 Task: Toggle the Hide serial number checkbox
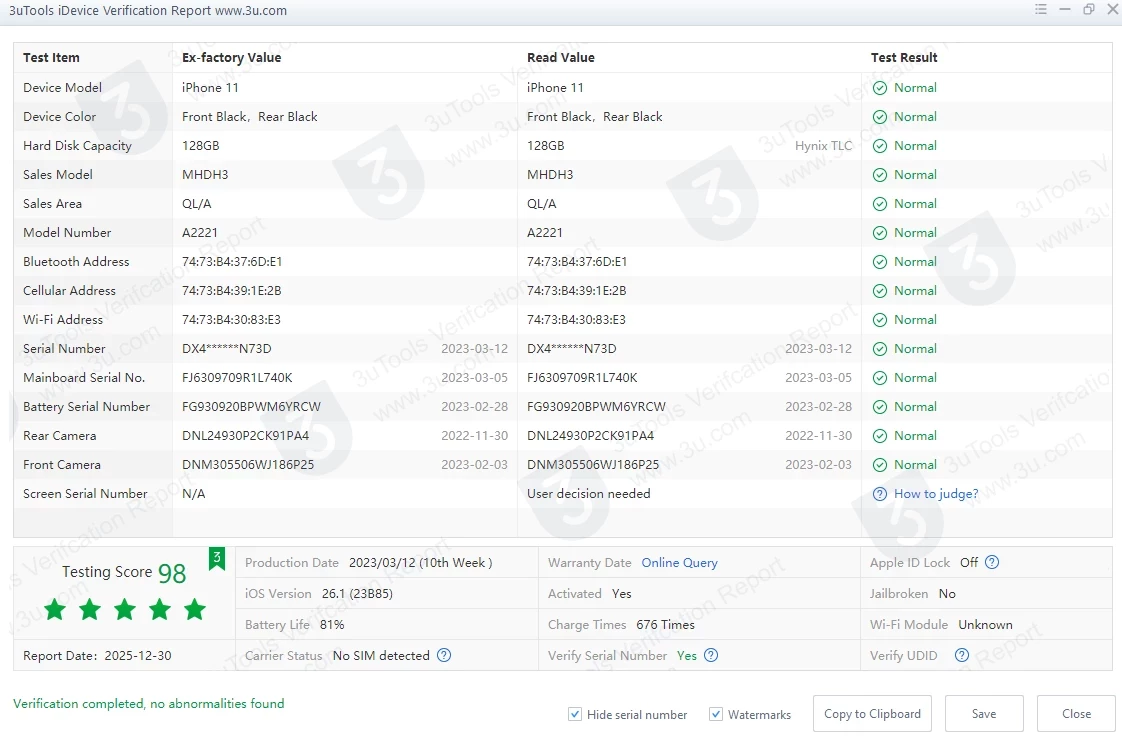click(575, 714)
